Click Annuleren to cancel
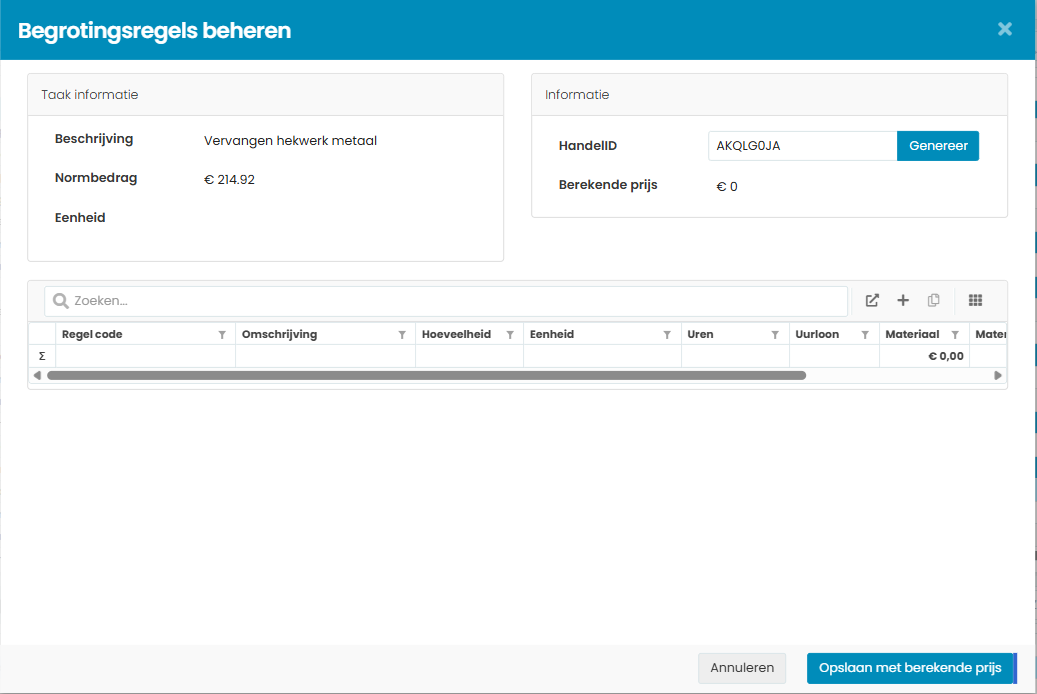Image resolution: width=1037 pixels, height=694 pixels. pyautogui.click(x=742, y=668)
